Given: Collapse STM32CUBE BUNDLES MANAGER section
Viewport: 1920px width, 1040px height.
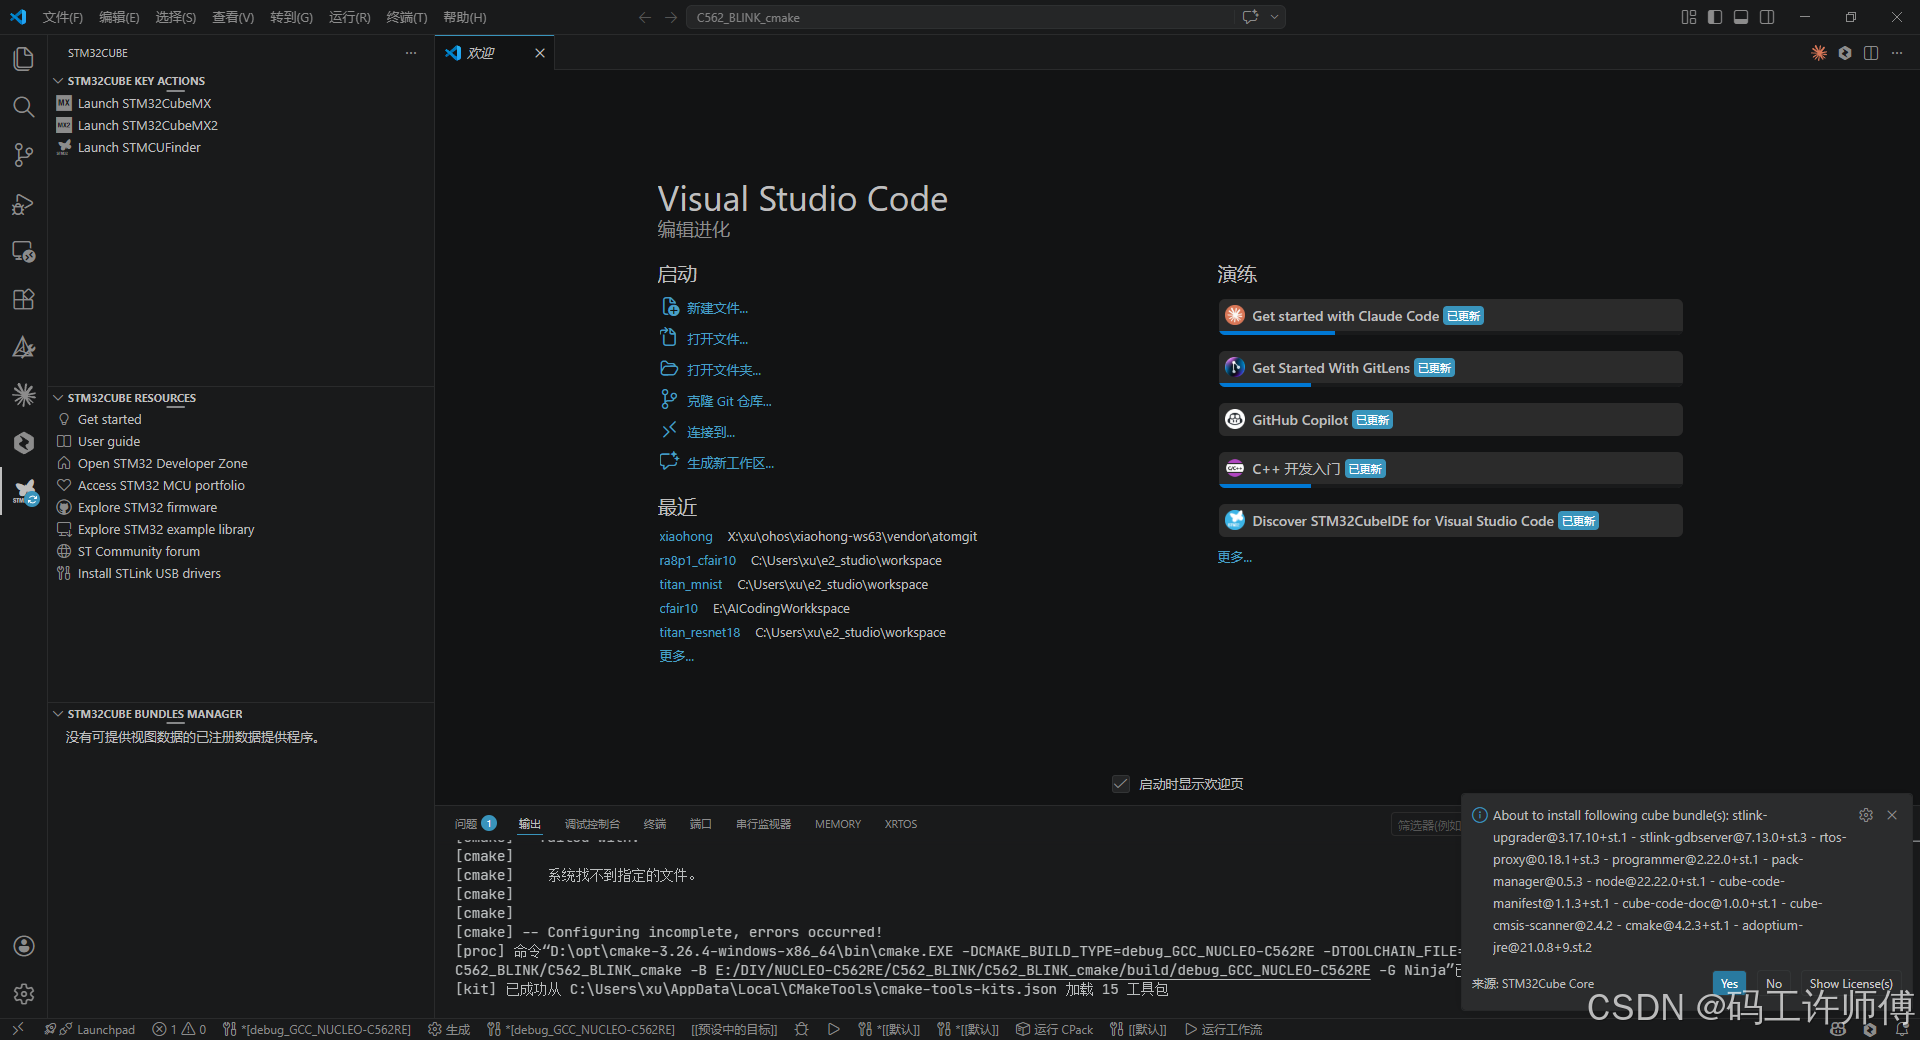Looking at the screenshot, I should pyautogui.click(x=154, y=714).
